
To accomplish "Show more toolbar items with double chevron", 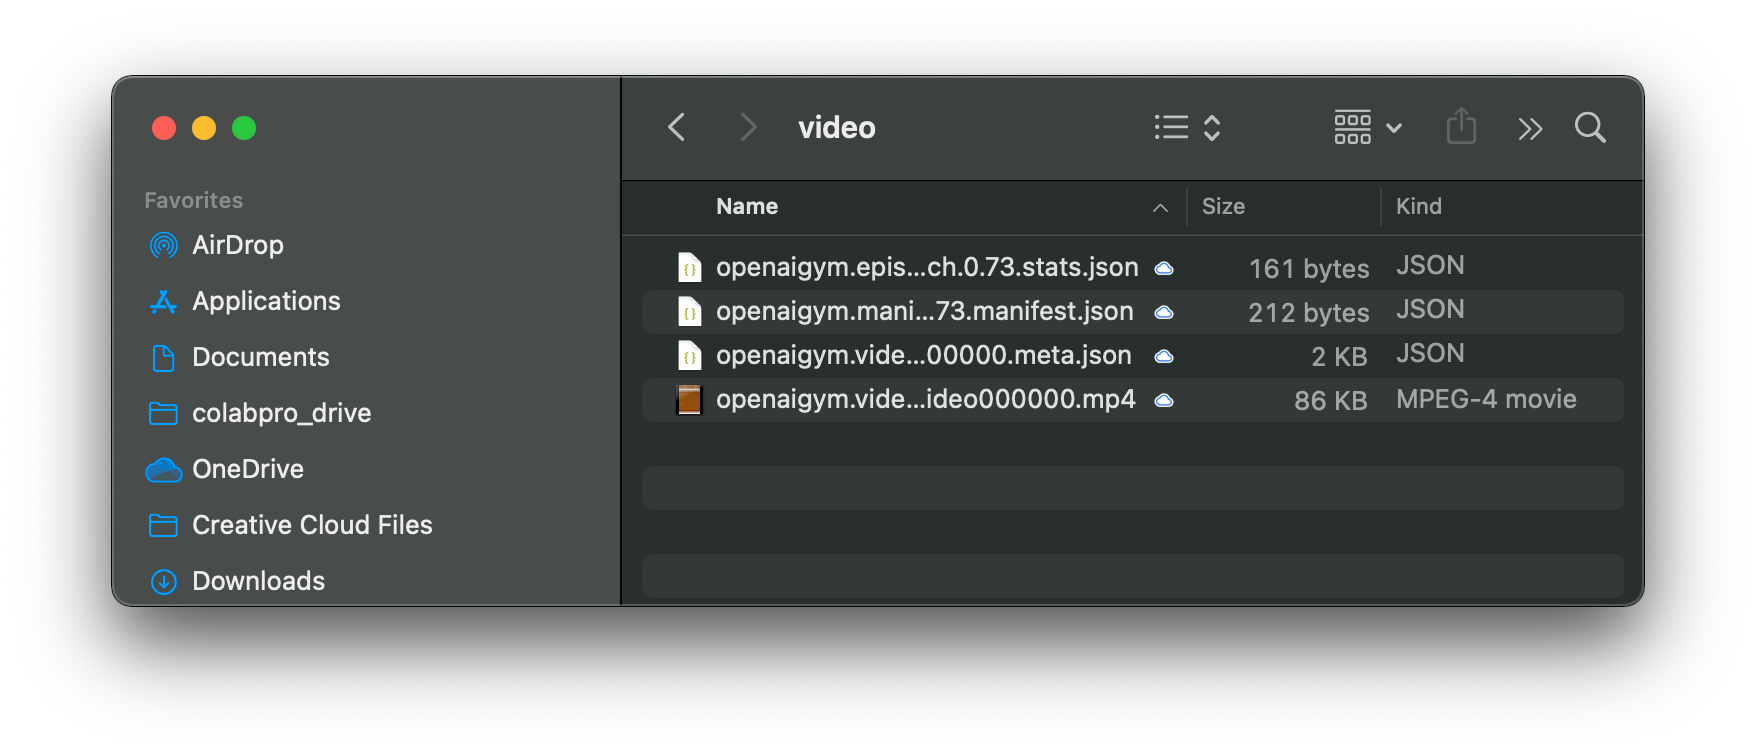I will tap(1530, 128).
